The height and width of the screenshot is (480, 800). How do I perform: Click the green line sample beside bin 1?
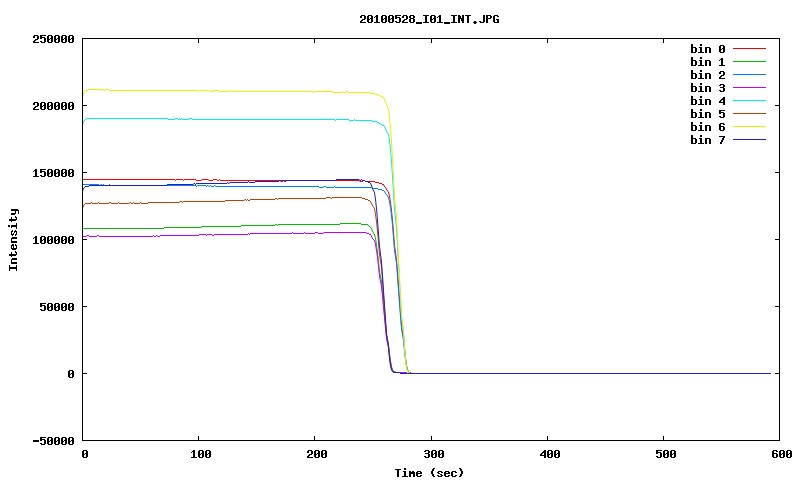point(749,62)
